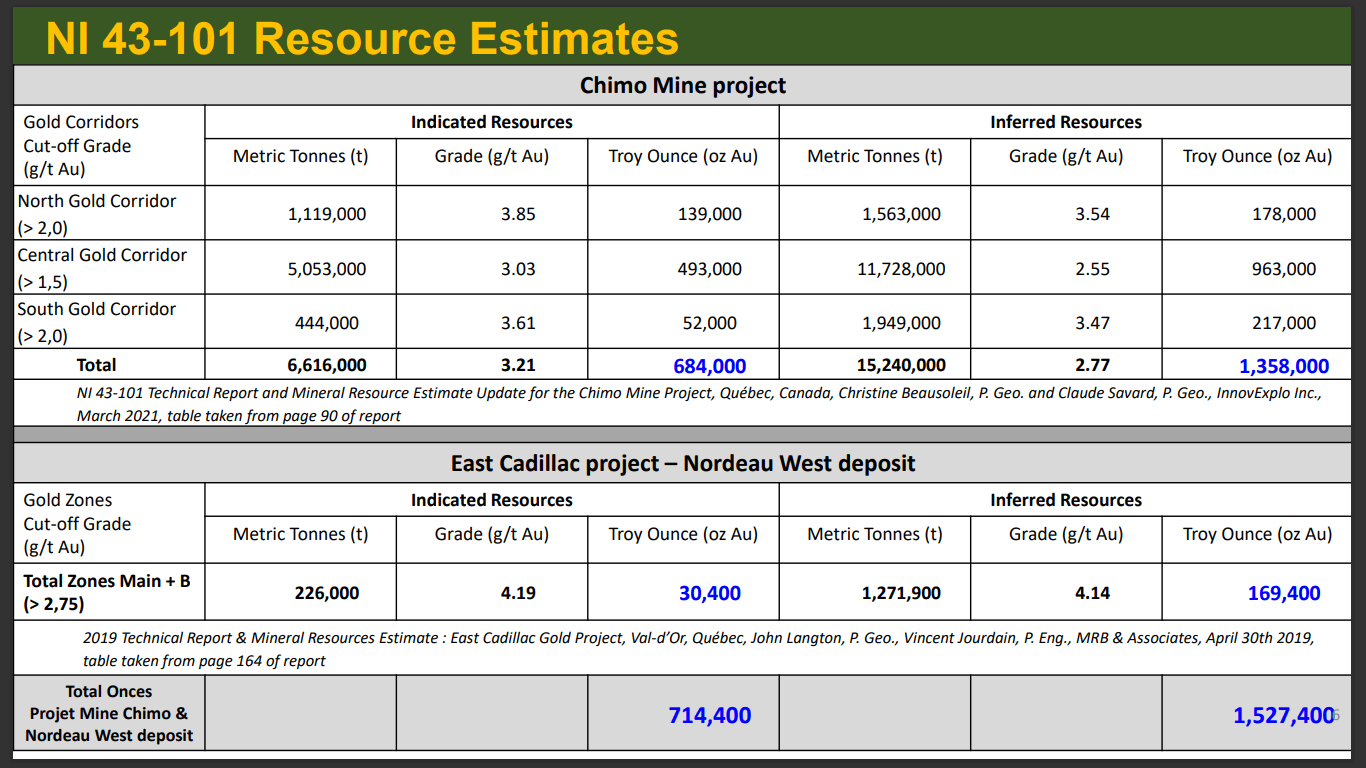The width and height of the screenshot is (1366, 768).
Task: Click the blue total '684,000'
Action: pyautogui.click(x=709, y=367)
